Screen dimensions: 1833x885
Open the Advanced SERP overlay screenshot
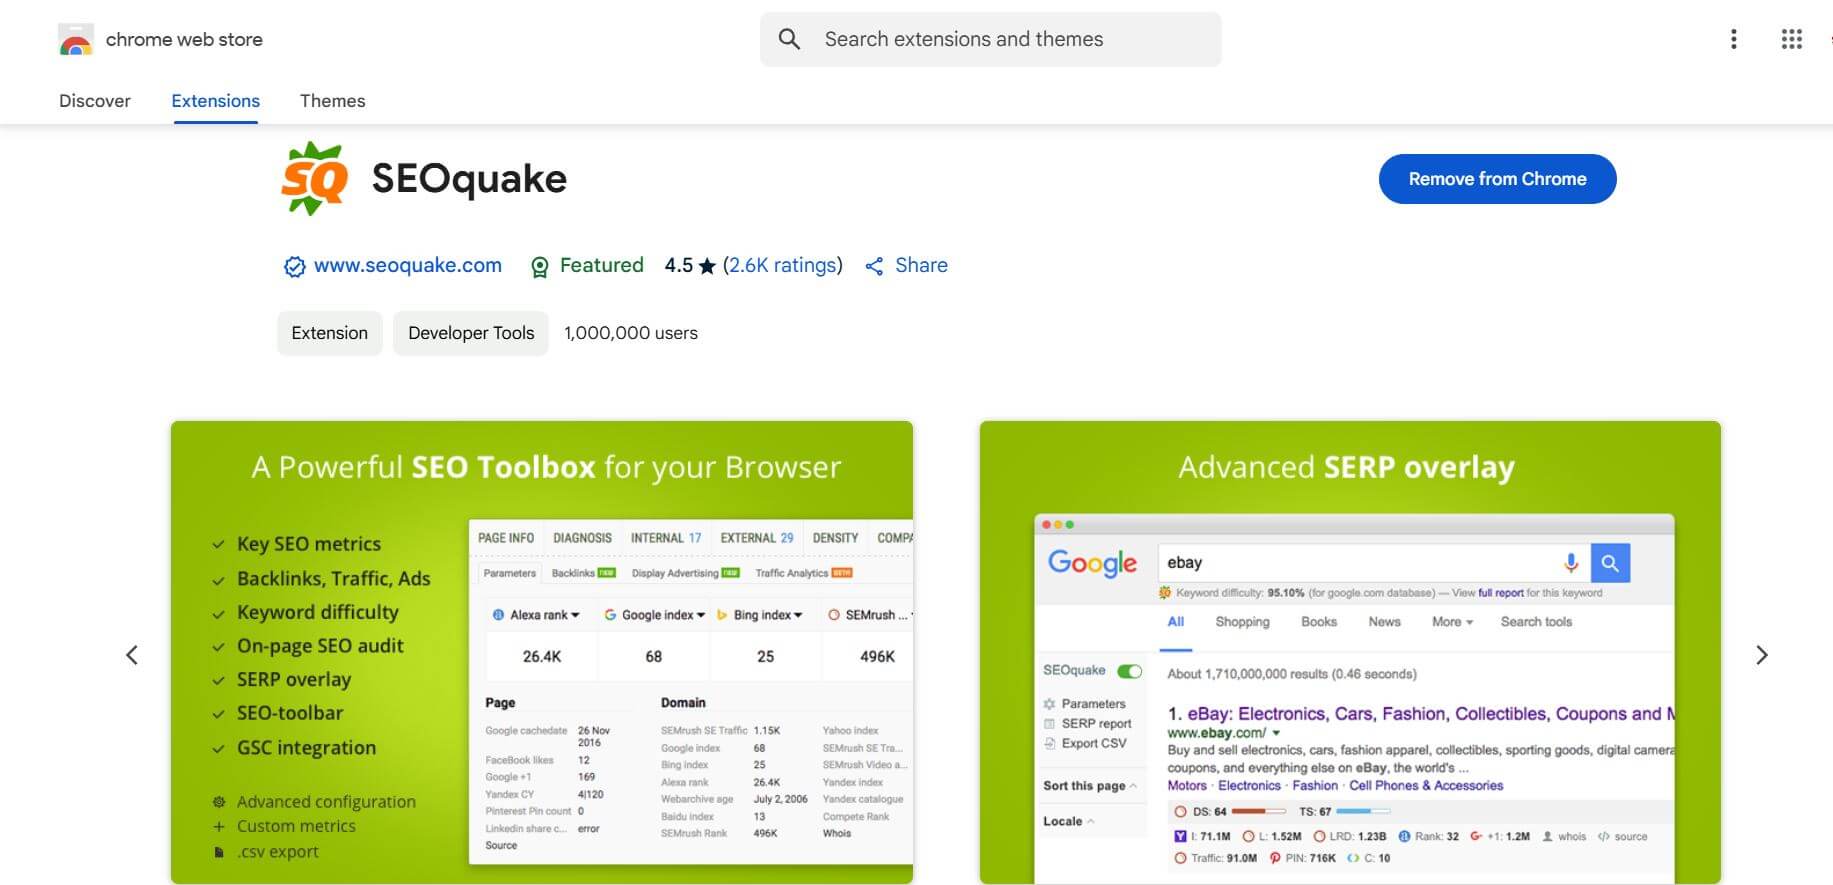pos(1350,652)
